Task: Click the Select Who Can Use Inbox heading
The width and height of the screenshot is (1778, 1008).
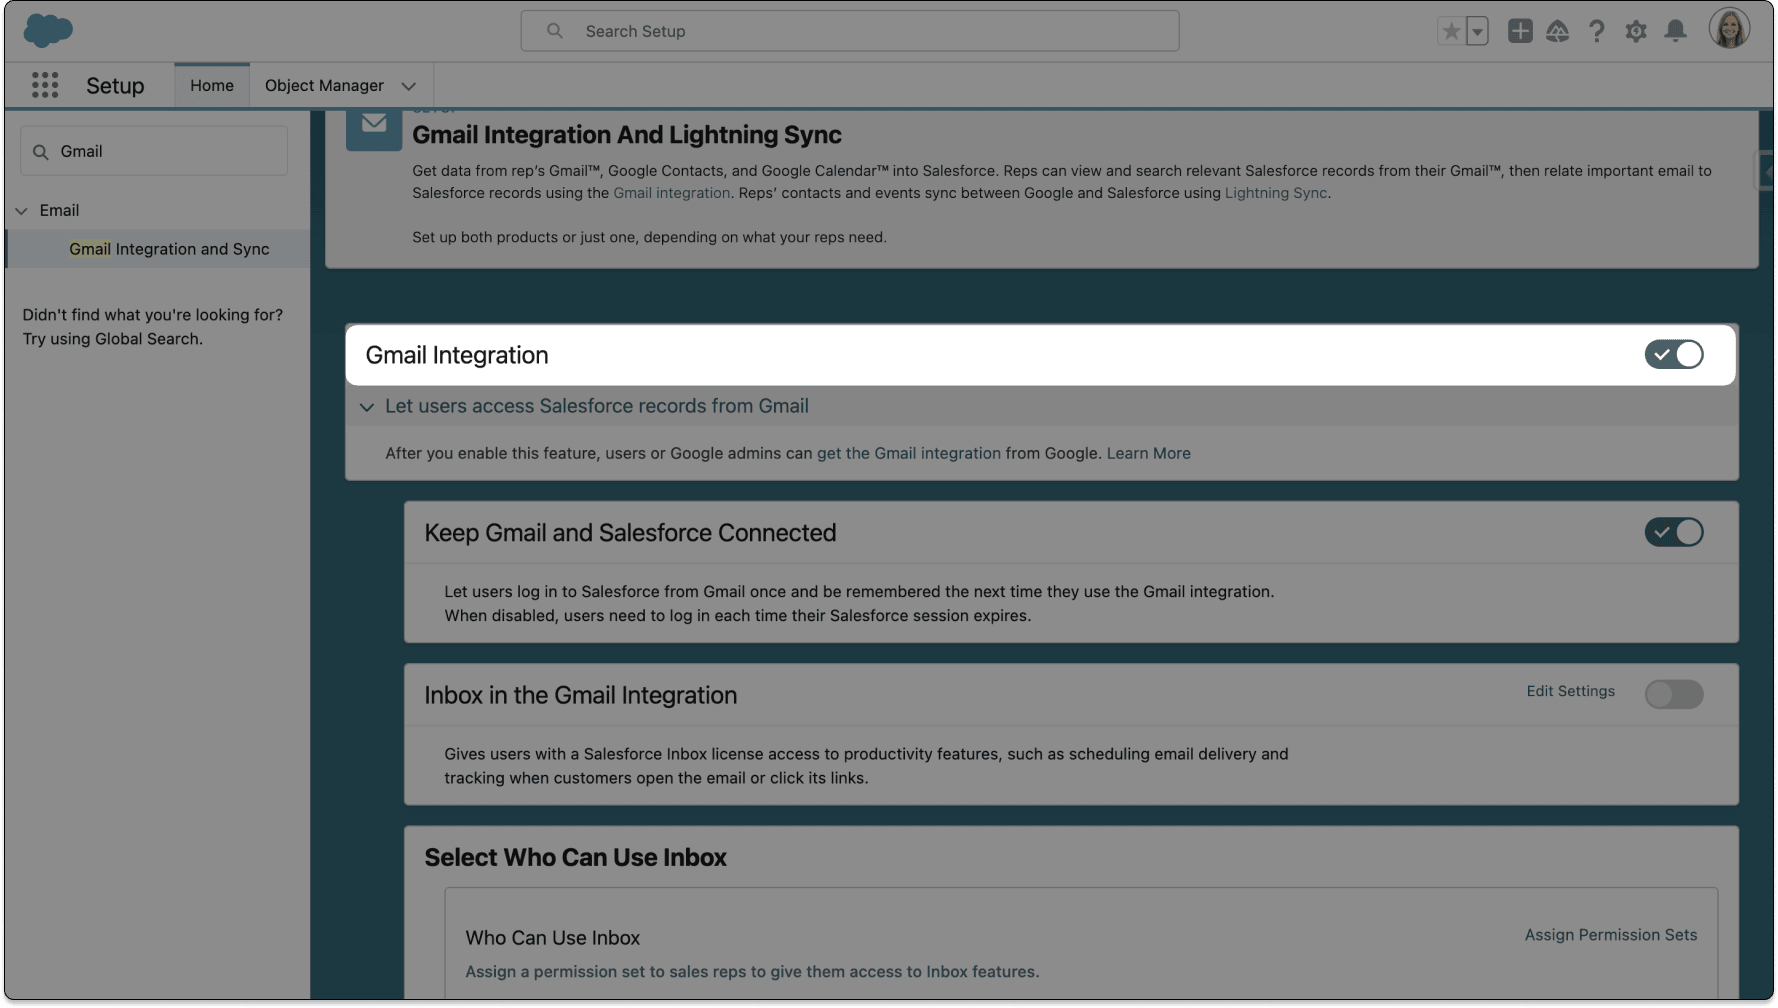Action: pos(576,857)
